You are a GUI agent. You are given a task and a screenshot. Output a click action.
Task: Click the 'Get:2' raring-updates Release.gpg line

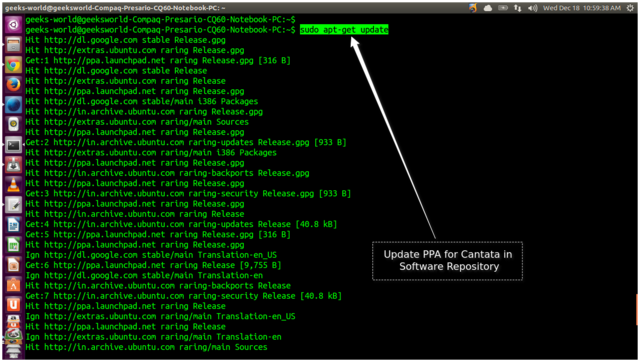point(186,142)
